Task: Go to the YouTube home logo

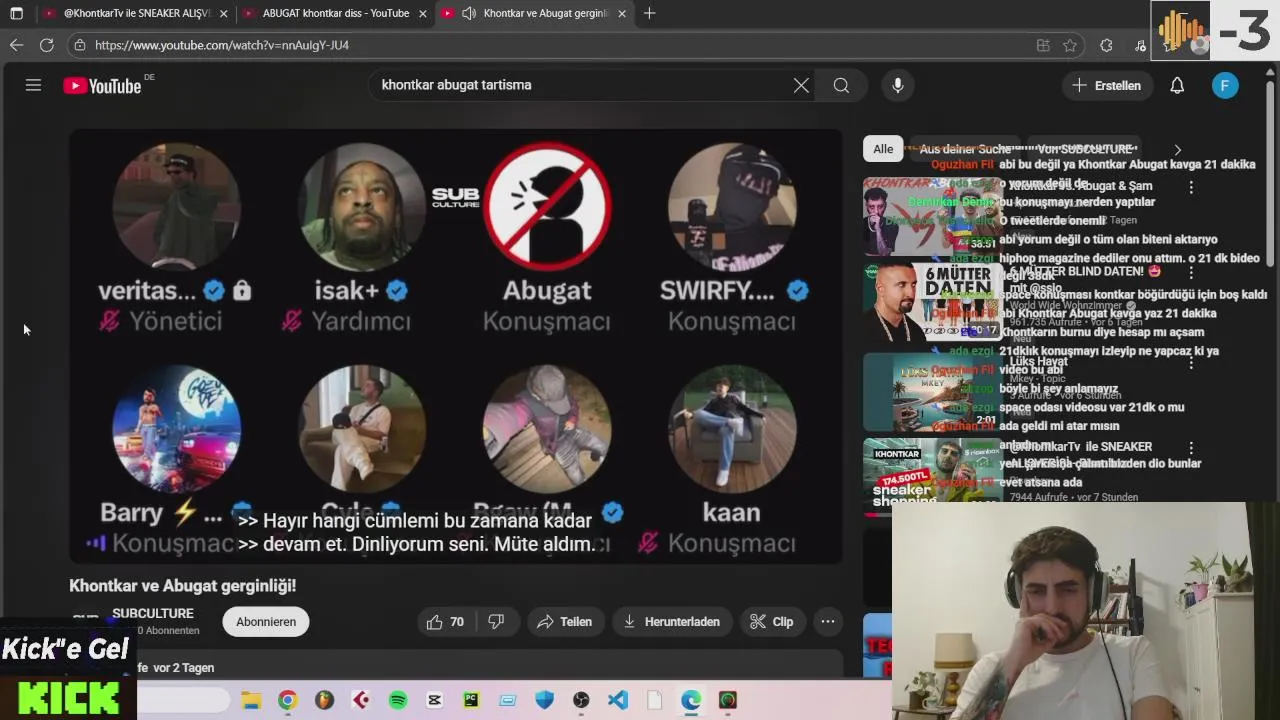Action: click(x=103, y=86)
